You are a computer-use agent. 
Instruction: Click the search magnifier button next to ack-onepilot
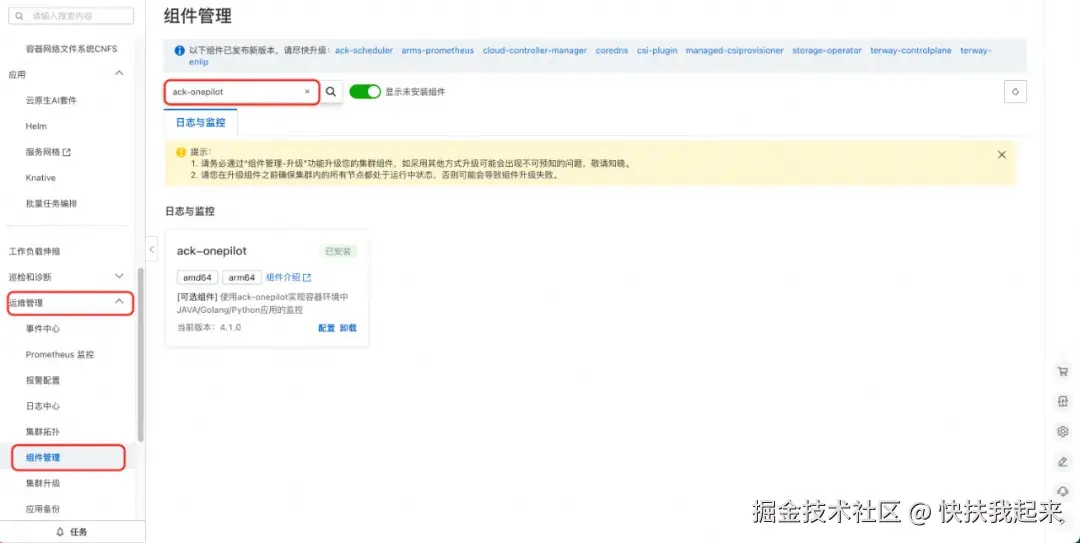pos(331,91)
